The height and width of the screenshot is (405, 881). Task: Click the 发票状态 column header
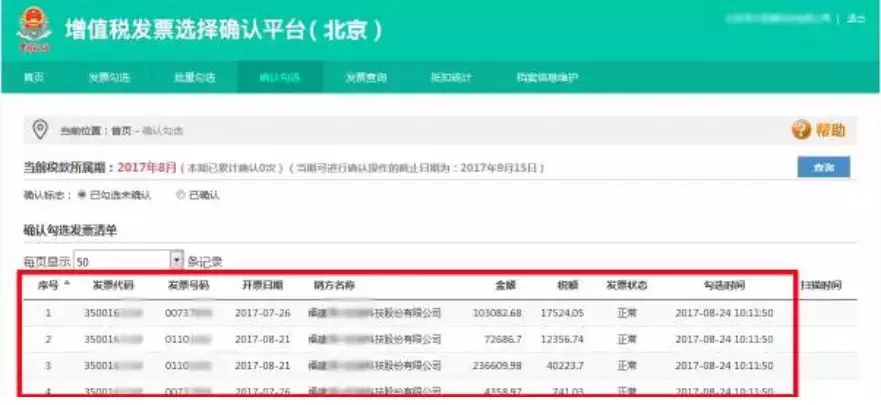pyautogui.click(x=626, y=285)
